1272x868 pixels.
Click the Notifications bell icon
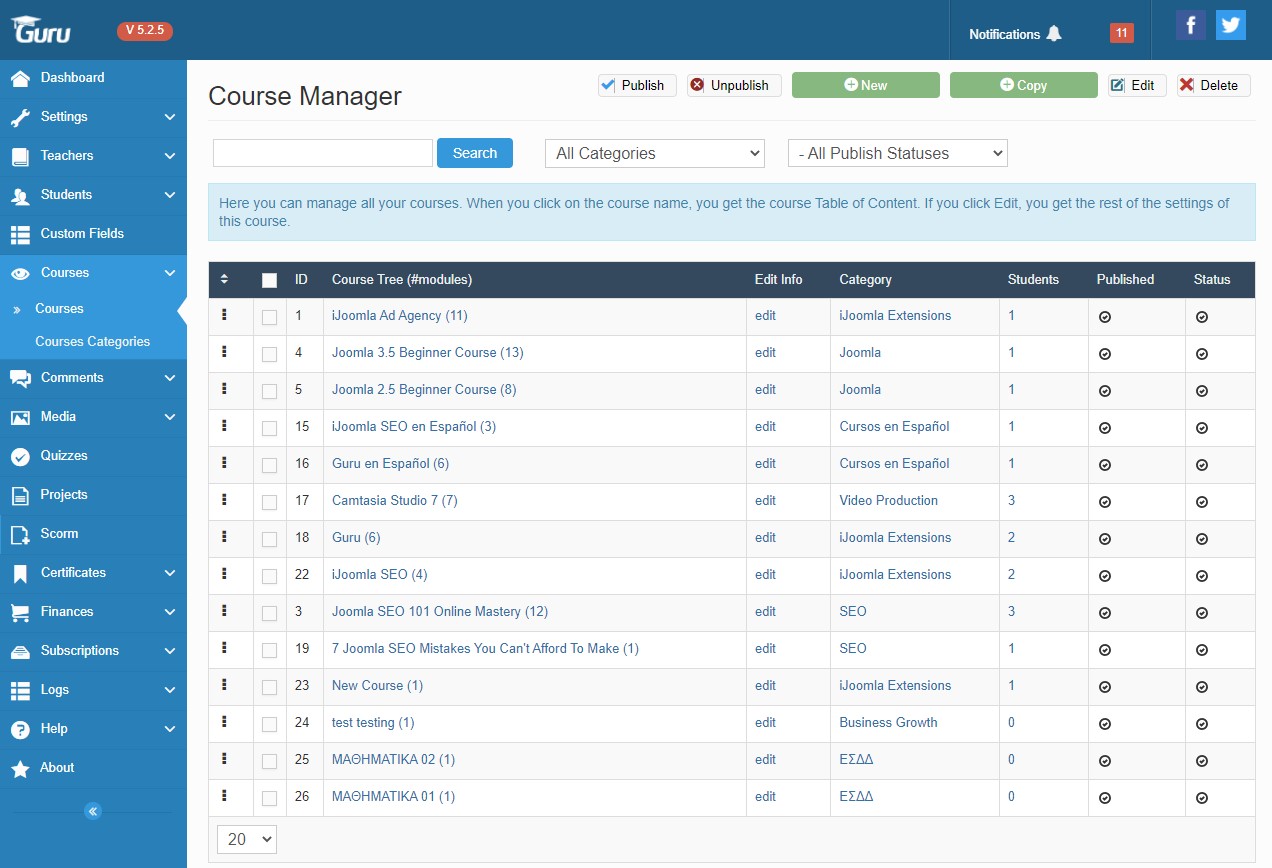click(x=1054, y=34)
